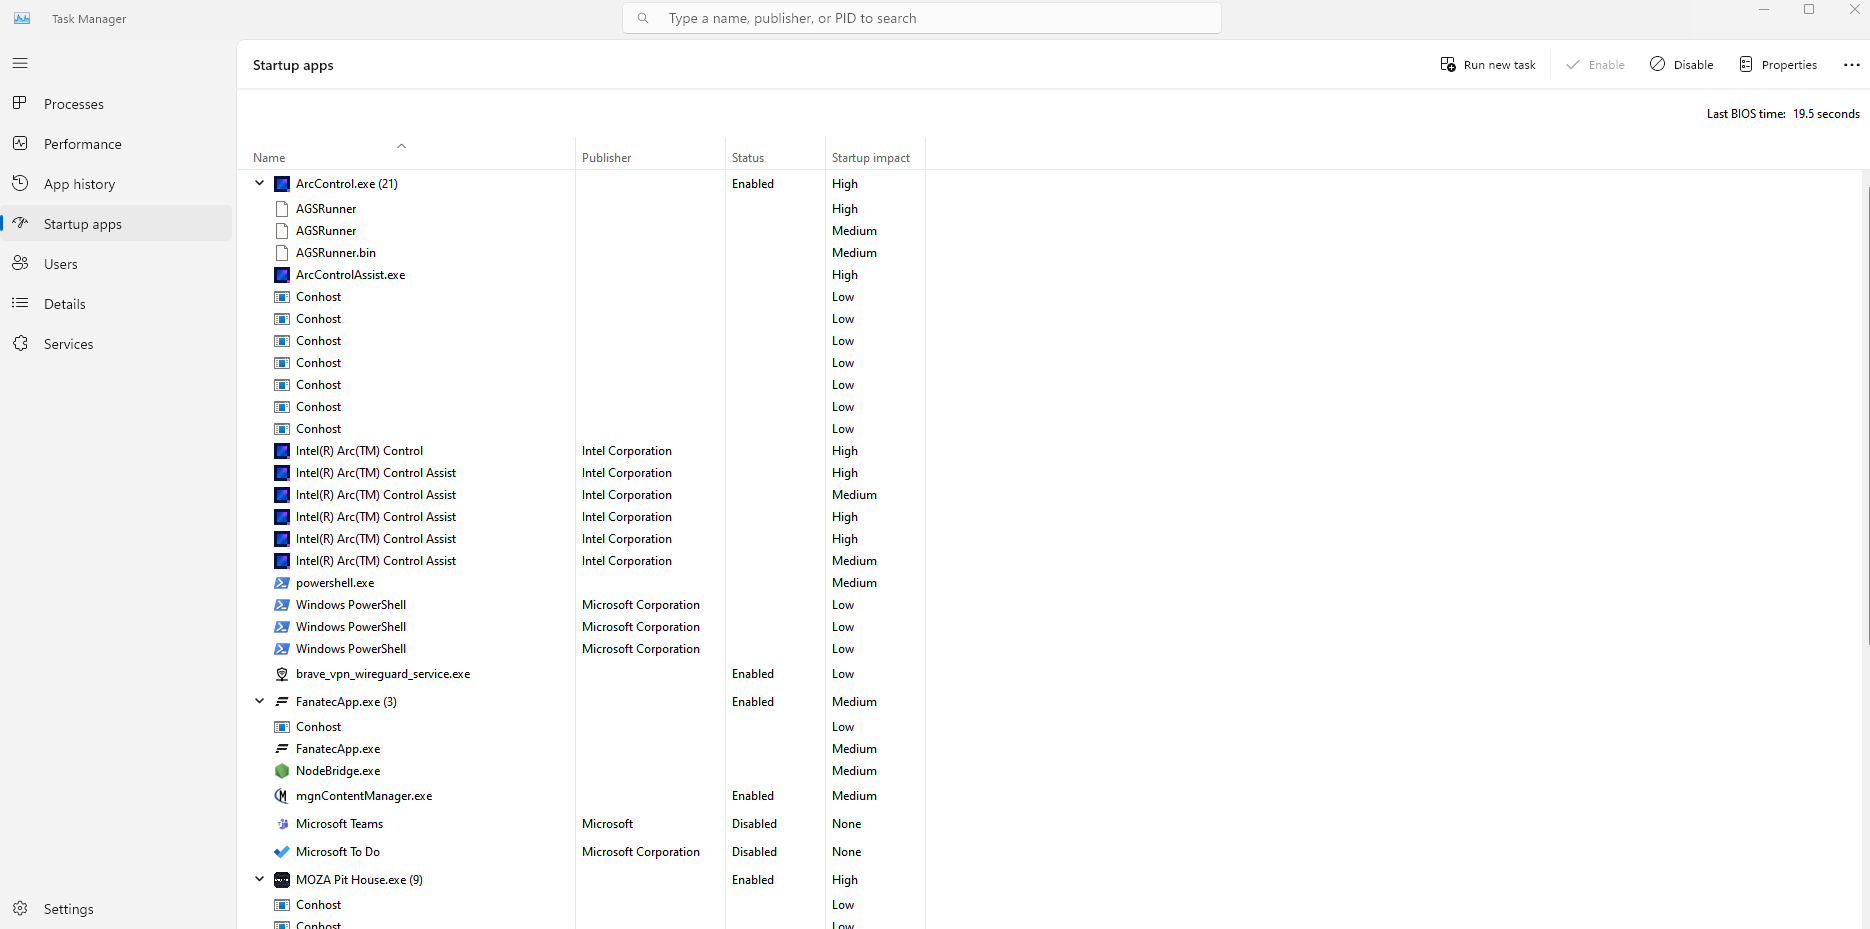Open the Task Manager navigation hamburger menu
The height and width of the screenshot is (929, 1870).
20,63
